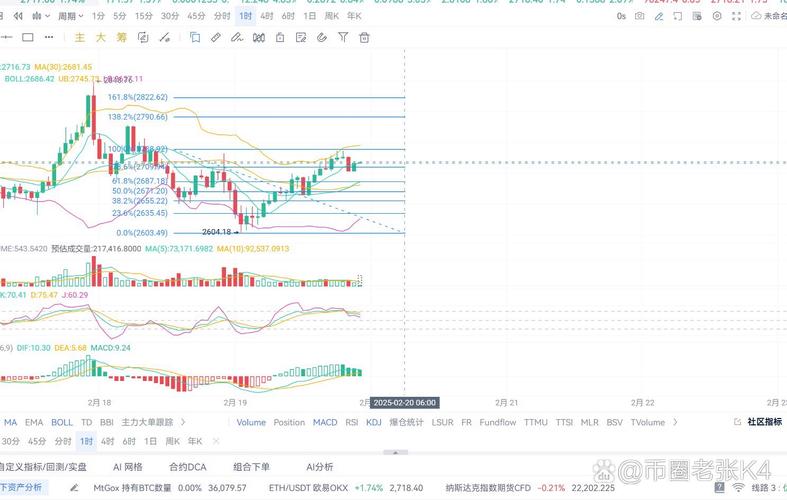The height and width of the screenshot is (500, 787).
Task: Click the cloud save icon
Action: pos(756,16)
